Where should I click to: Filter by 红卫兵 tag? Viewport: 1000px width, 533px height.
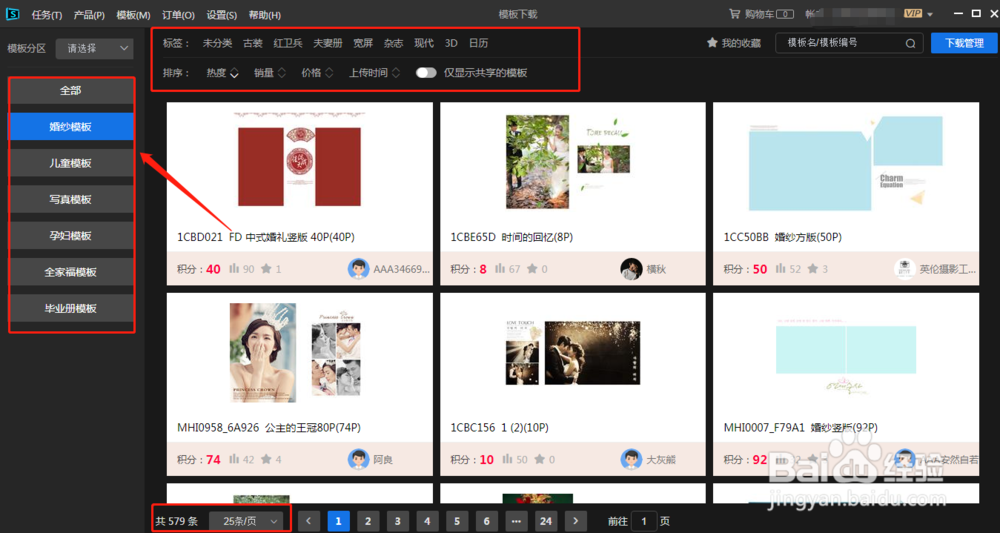pyautogui.click(x=288, y=43)
